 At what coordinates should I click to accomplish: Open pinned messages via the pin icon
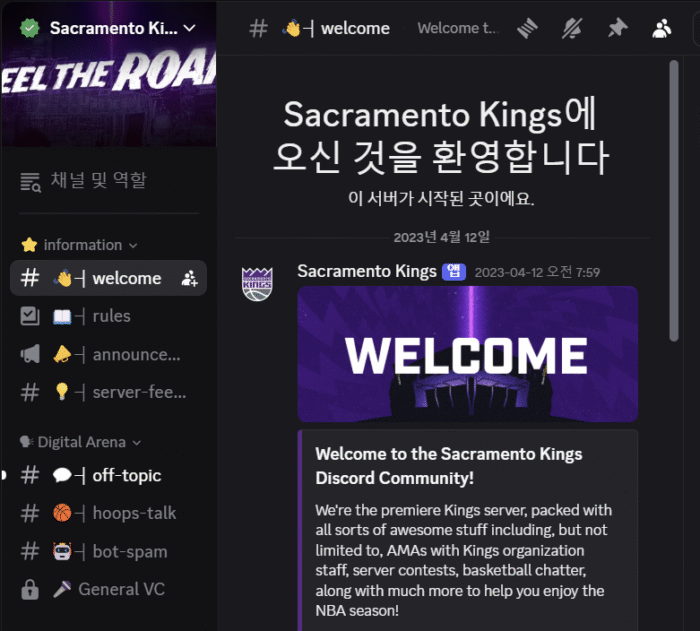pyautogui.click(x=617, y=29)
